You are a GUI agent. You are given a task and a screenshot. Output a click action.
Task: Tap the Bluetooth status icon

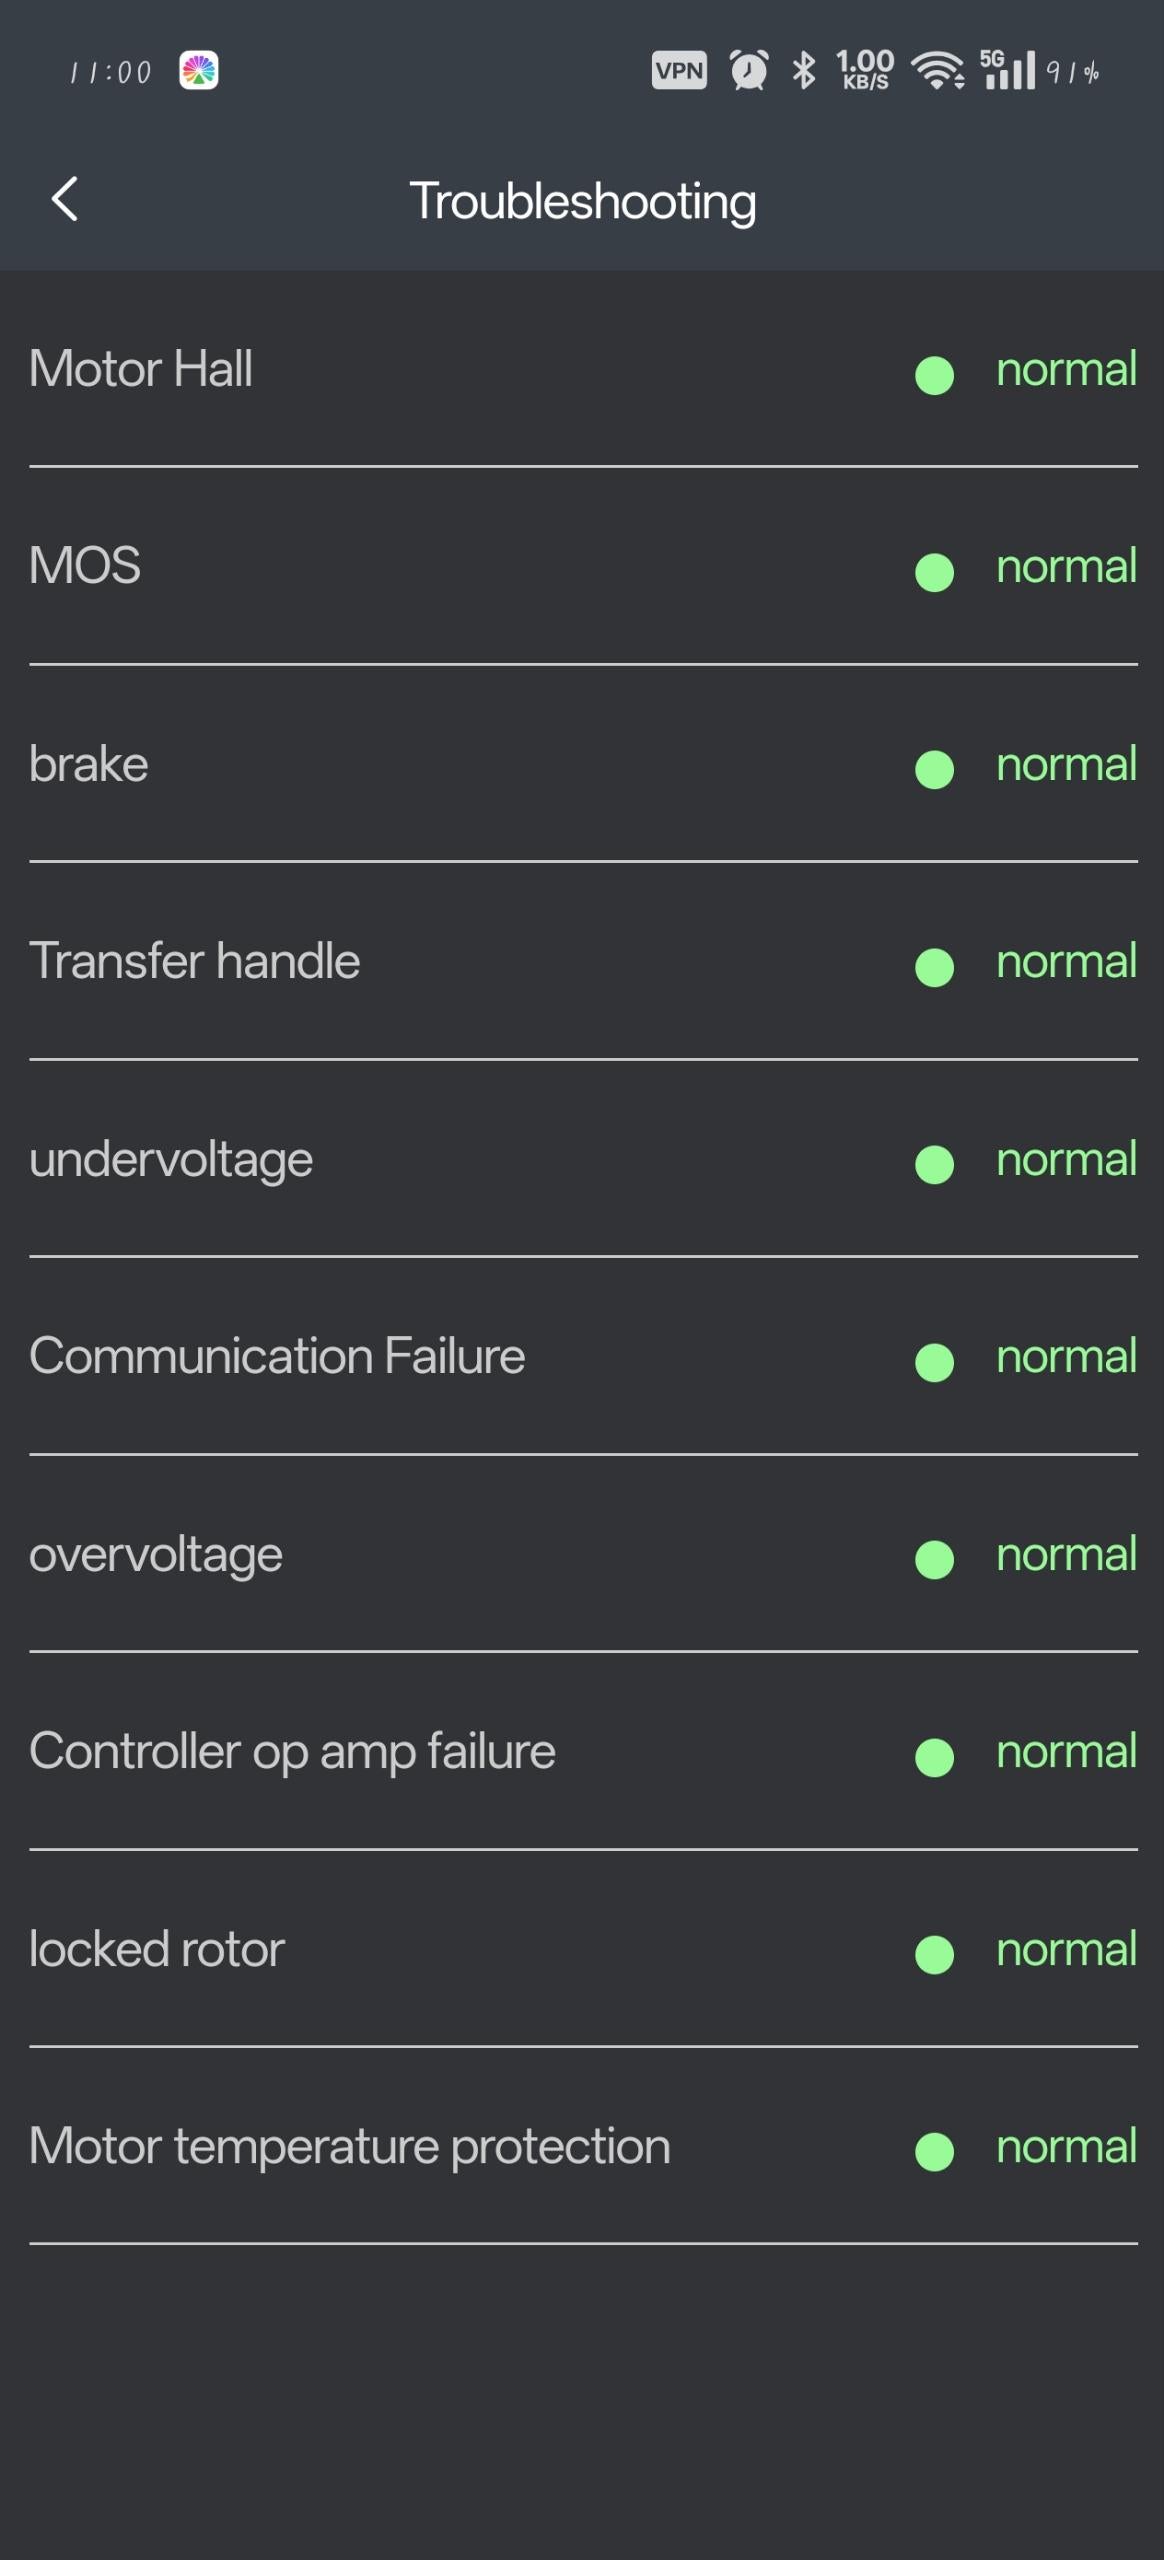click(804, 70)
